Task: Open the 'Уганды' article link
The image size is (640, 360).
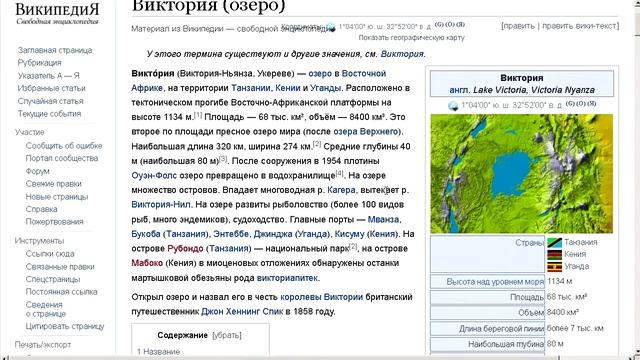Action: [325, 88]
